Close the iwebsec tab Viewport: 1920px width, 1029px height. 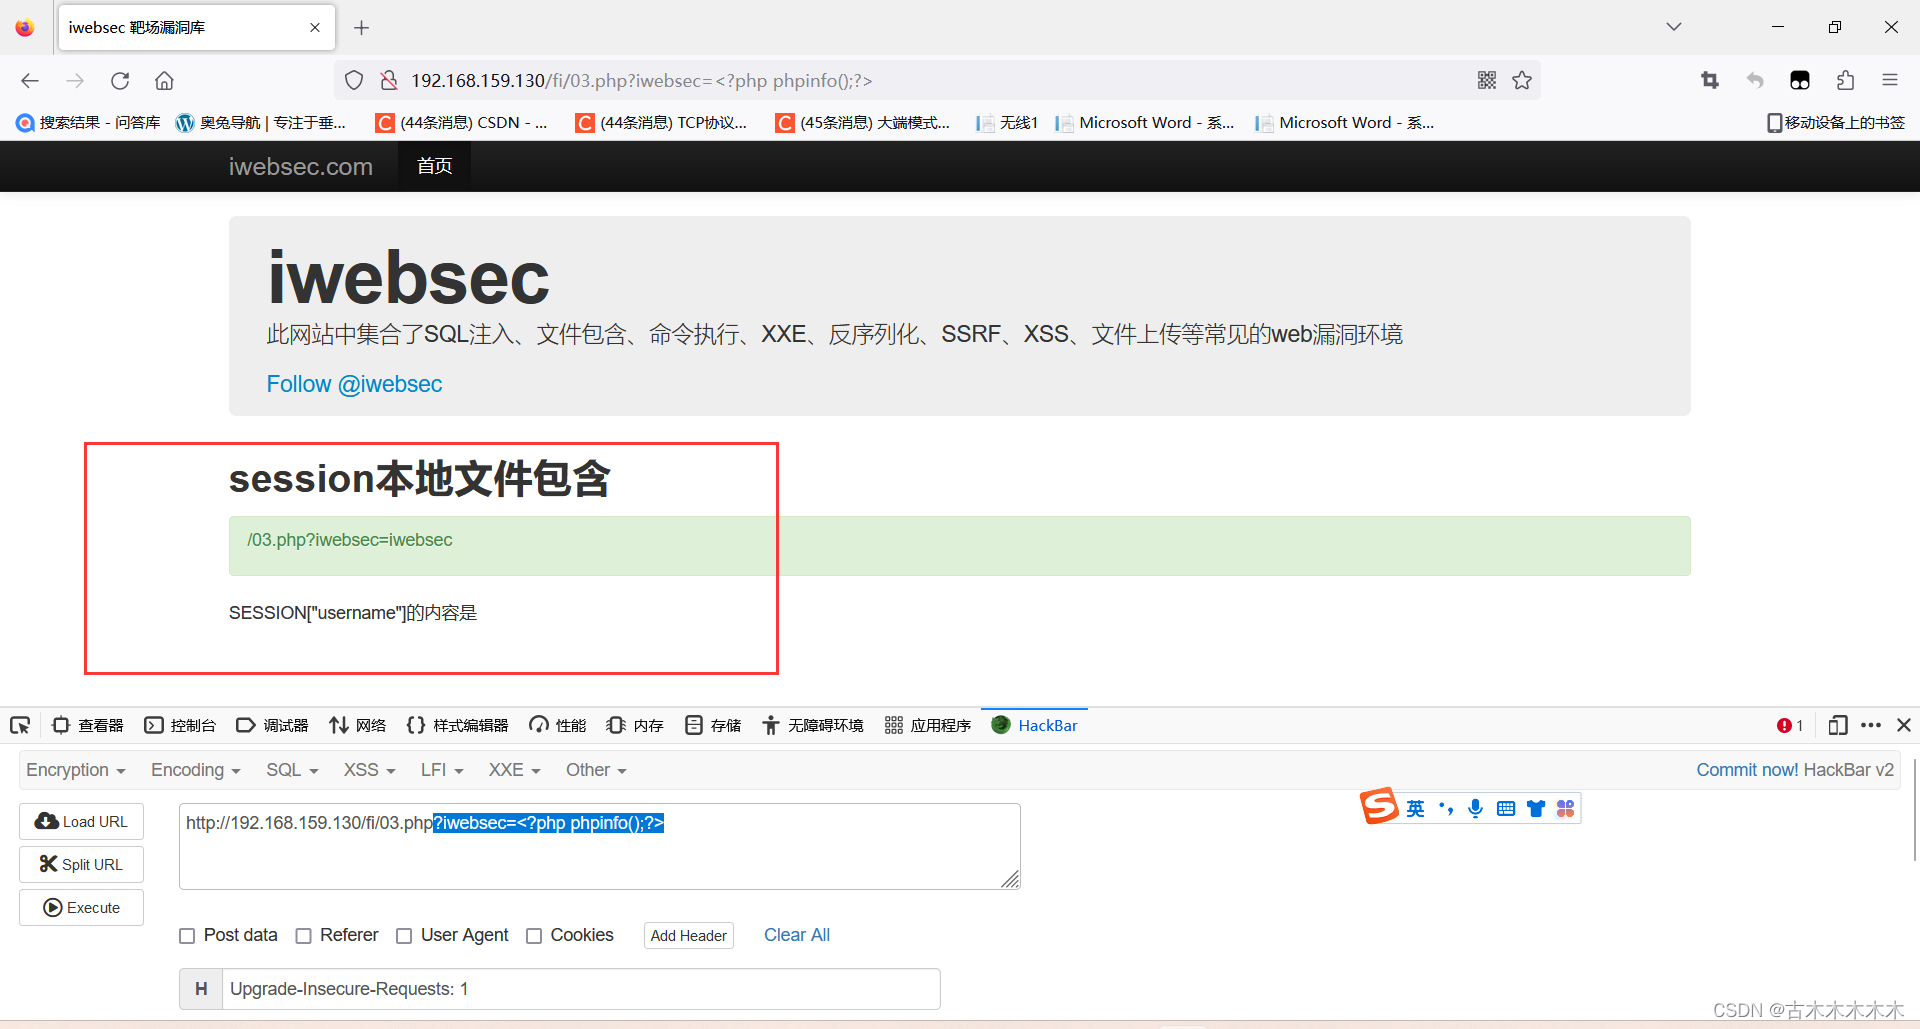tap(315, 28)
